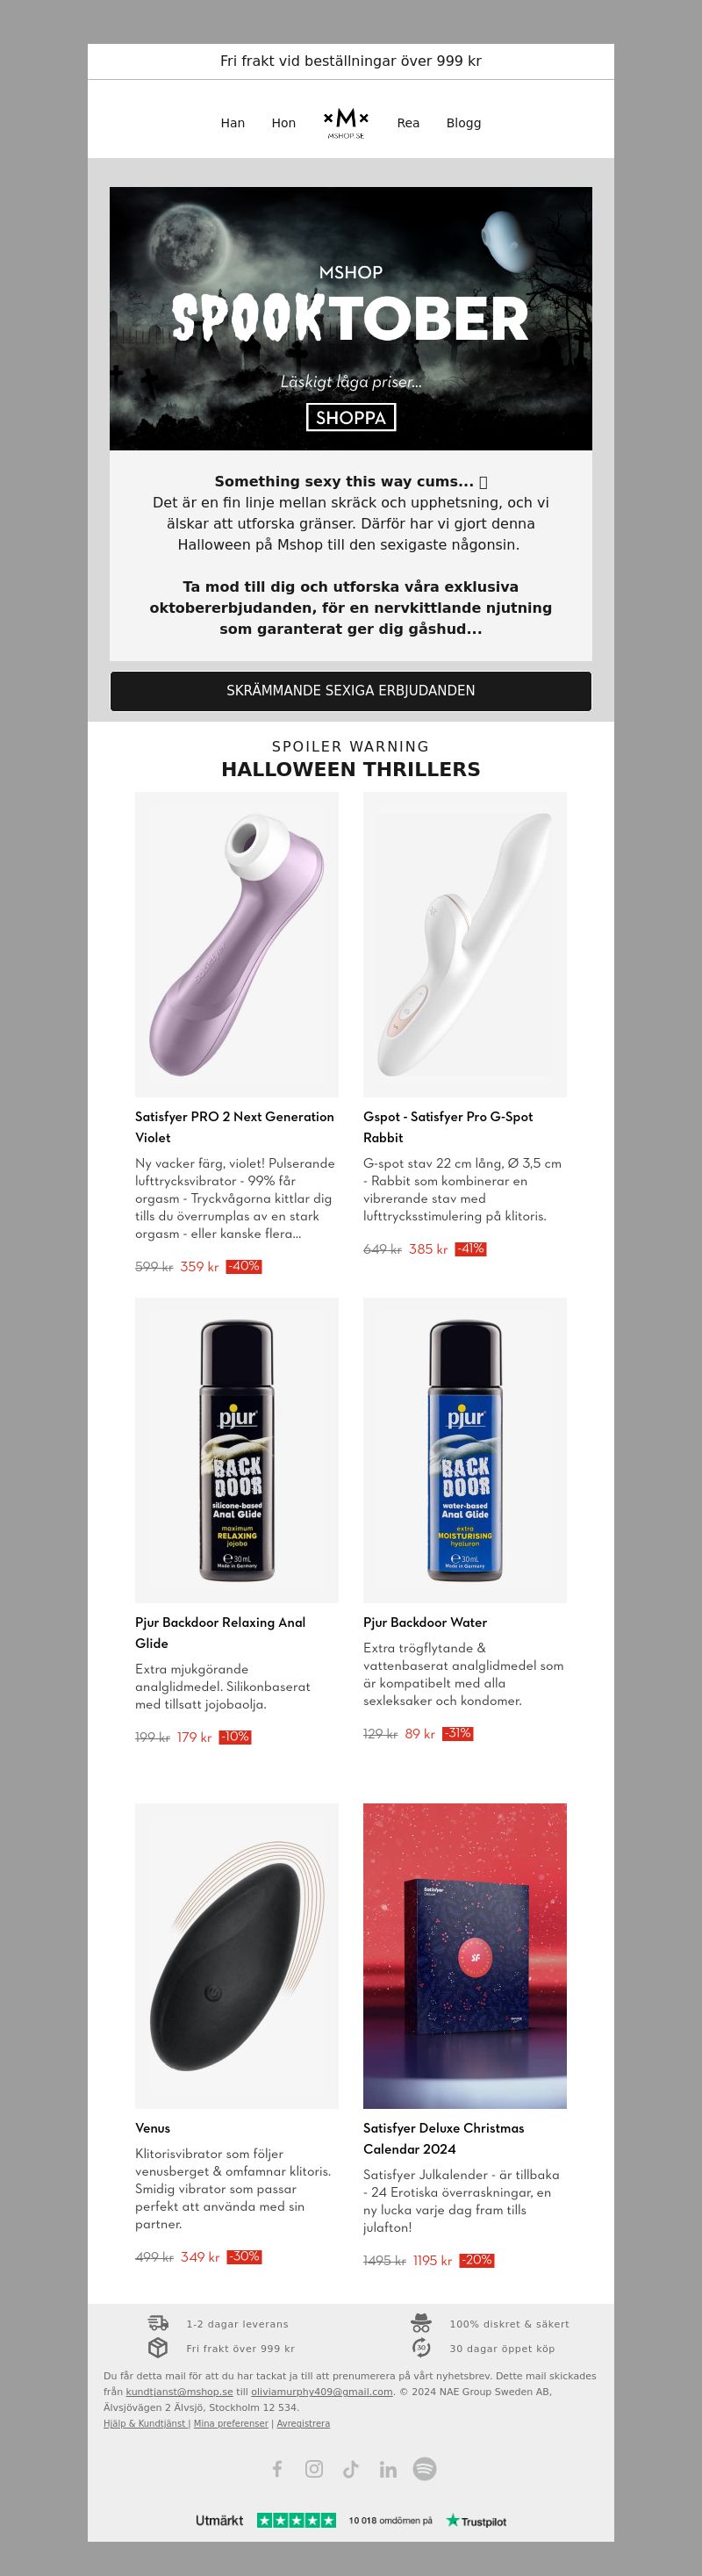This screenshot has height=2576, width=702.
Task: Open the Spotify social icon
Action: coord(425,2469)
